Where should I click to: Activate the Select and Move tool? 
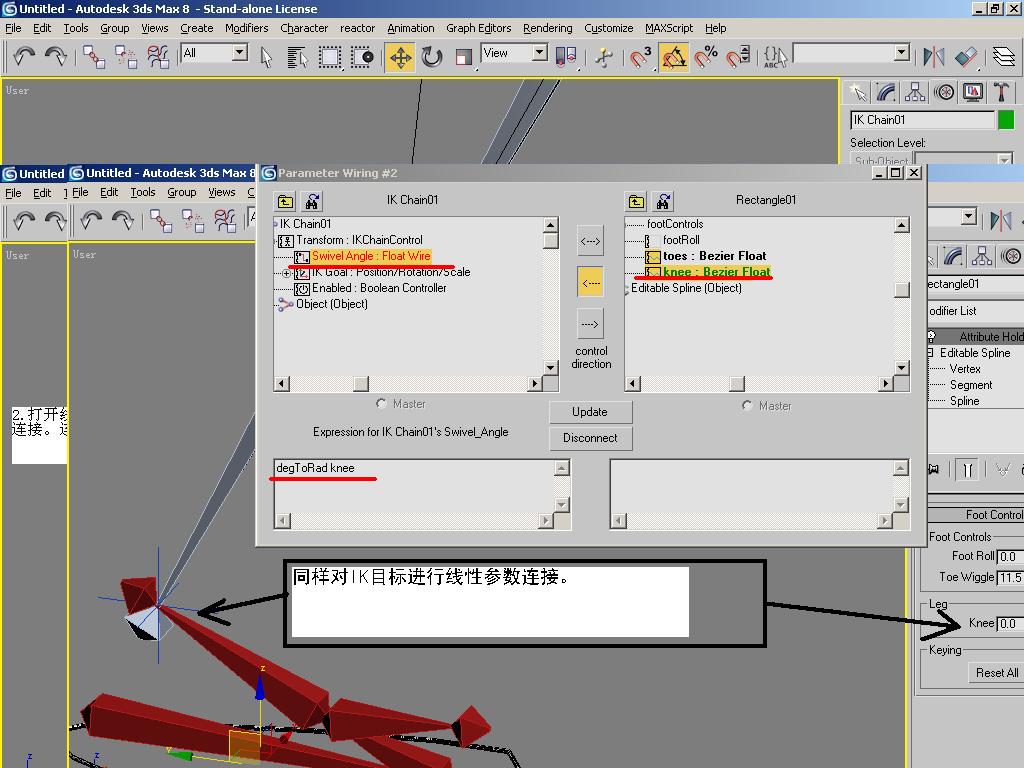(x=400, y=57)
